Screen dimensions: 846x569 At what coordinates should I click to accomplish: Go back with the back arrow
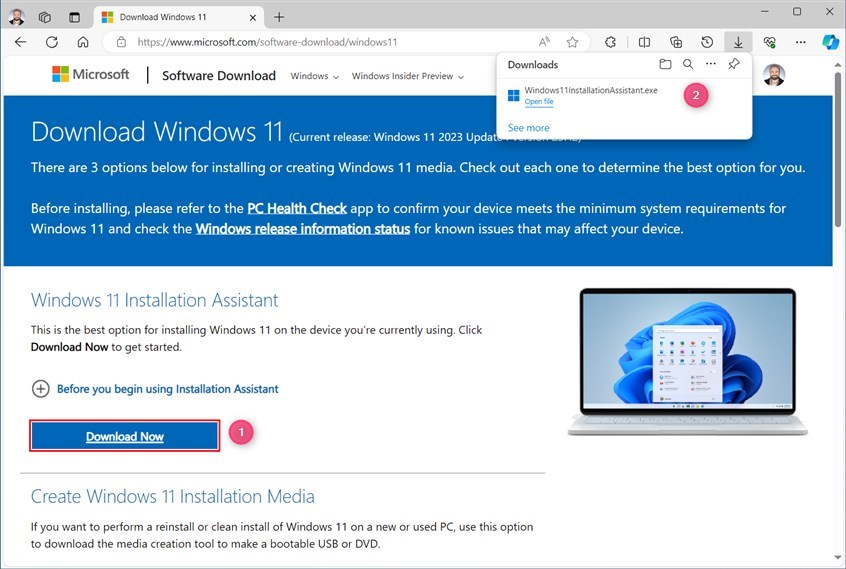click(x=21, y=42)
